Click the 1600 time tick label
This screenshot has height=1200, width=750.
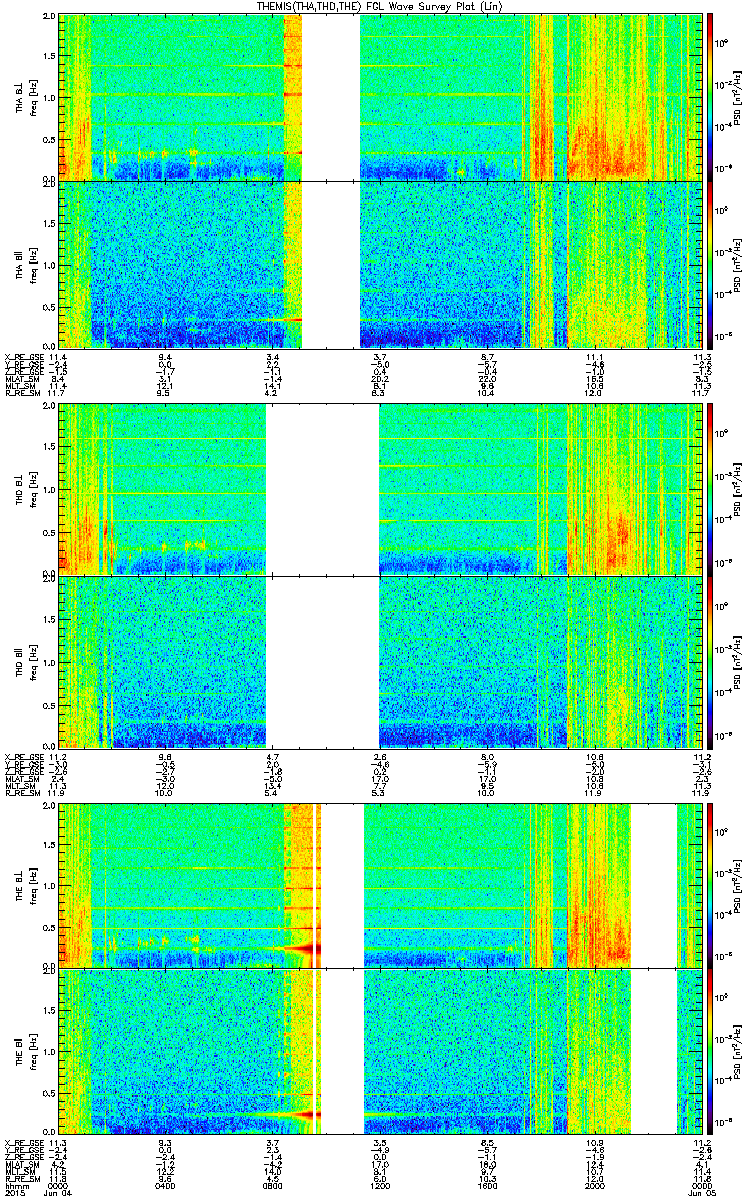[487, 1185]
